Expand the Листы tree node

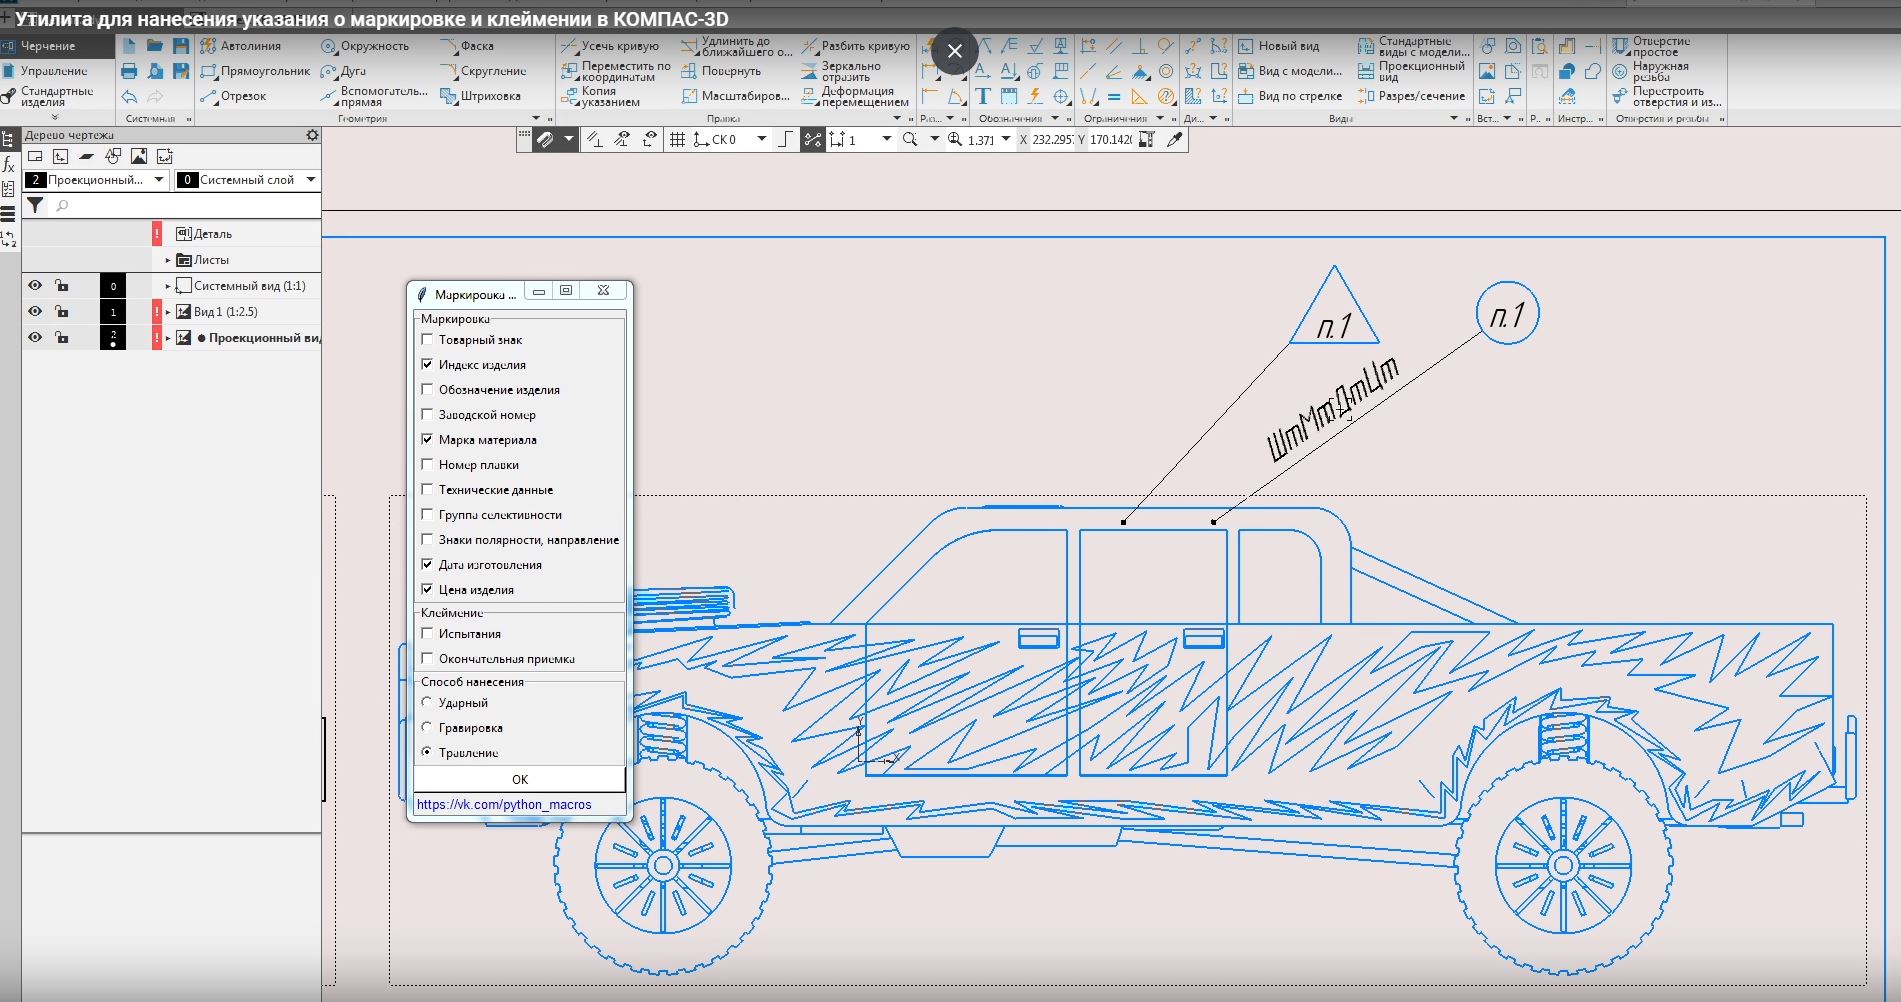click(168, 260)
